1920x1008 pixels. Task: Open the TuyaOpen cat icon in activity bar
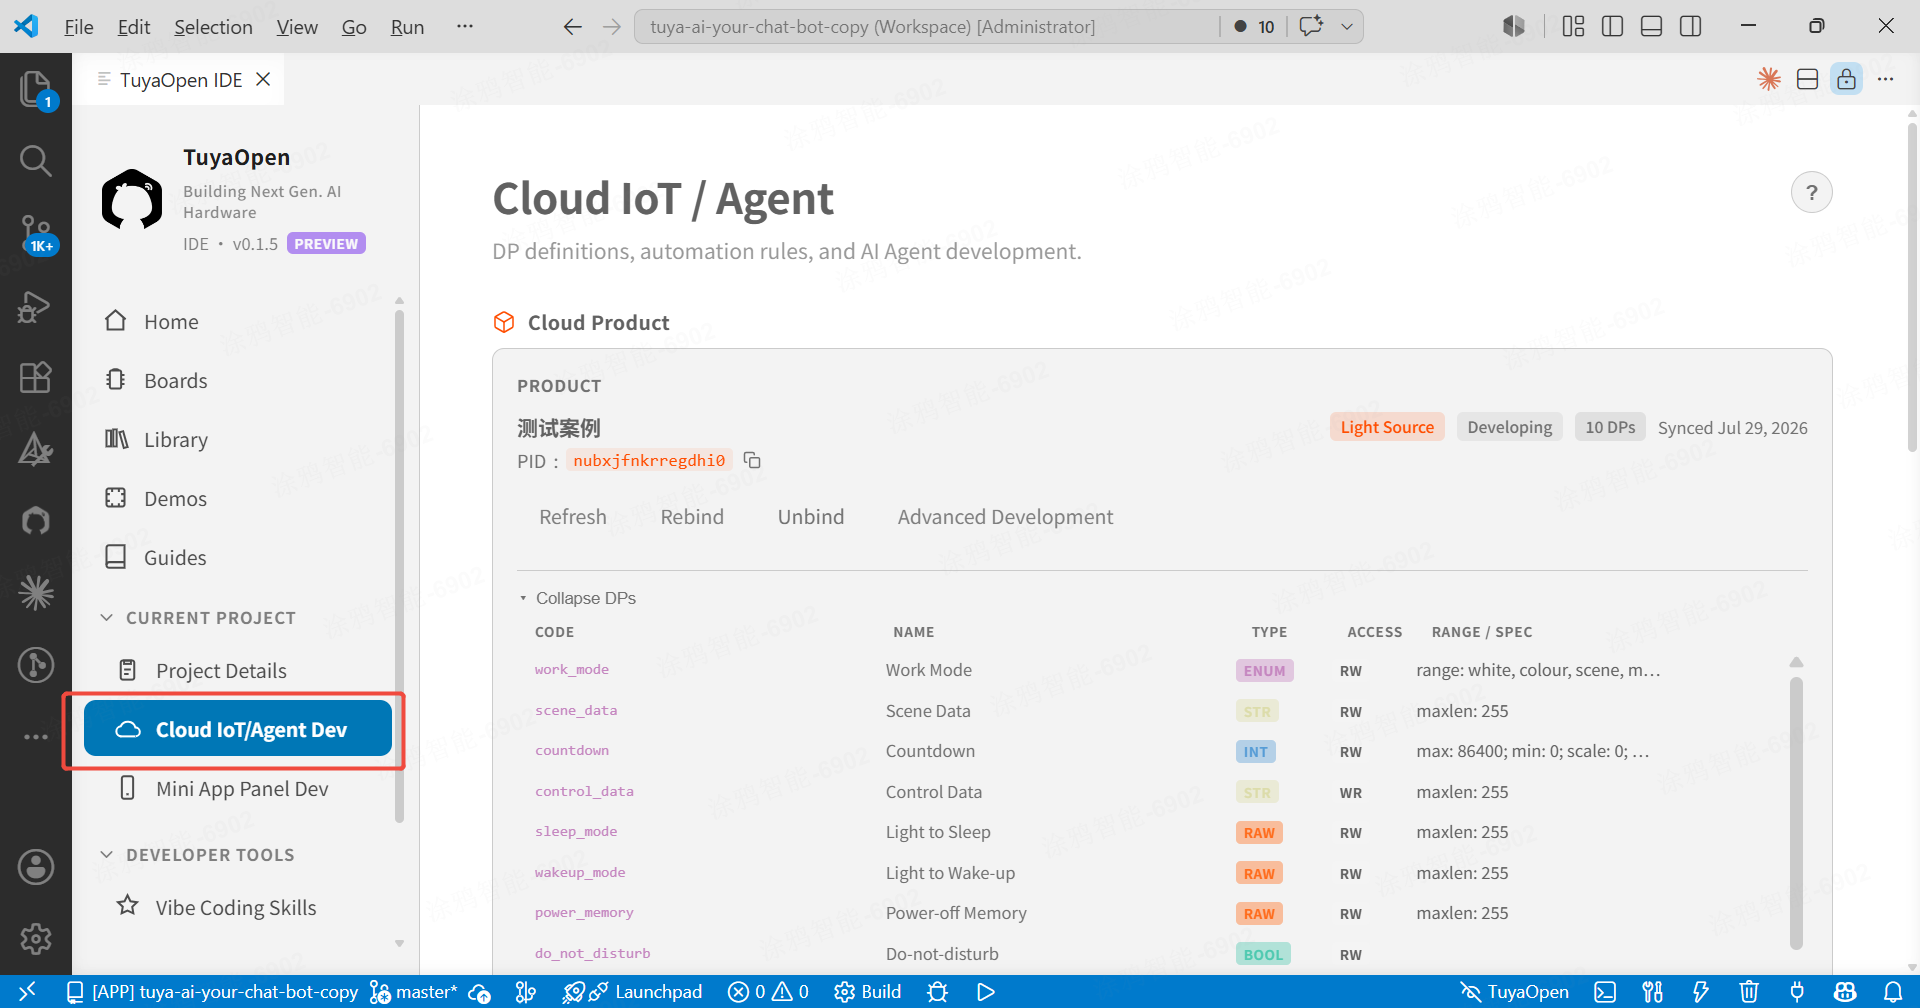pyautogui.click(x=36, y=520)
